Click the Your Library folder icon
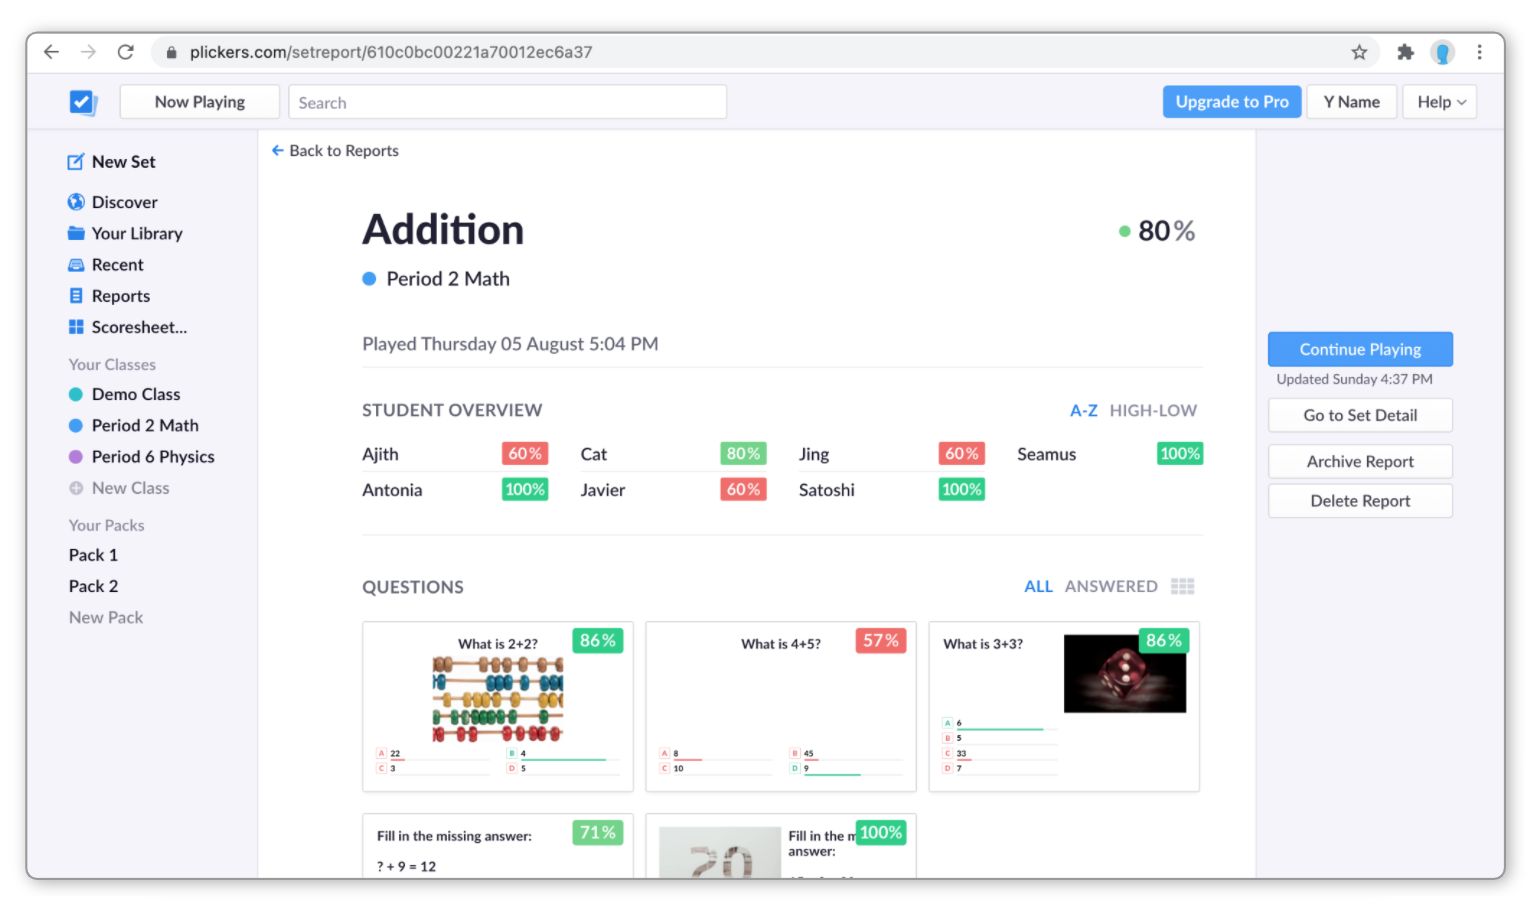1538x914 pixels. tap(76, 233)
